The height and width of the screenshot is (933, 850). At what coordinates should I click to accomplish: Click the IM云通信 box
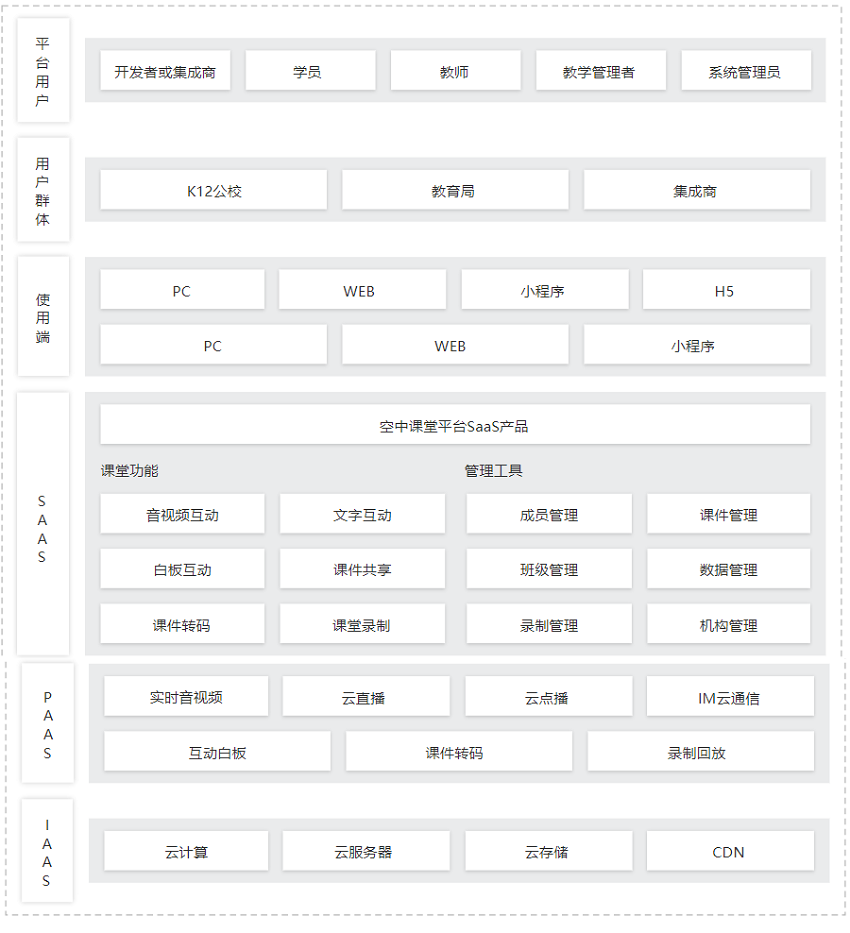pos(730,697)
